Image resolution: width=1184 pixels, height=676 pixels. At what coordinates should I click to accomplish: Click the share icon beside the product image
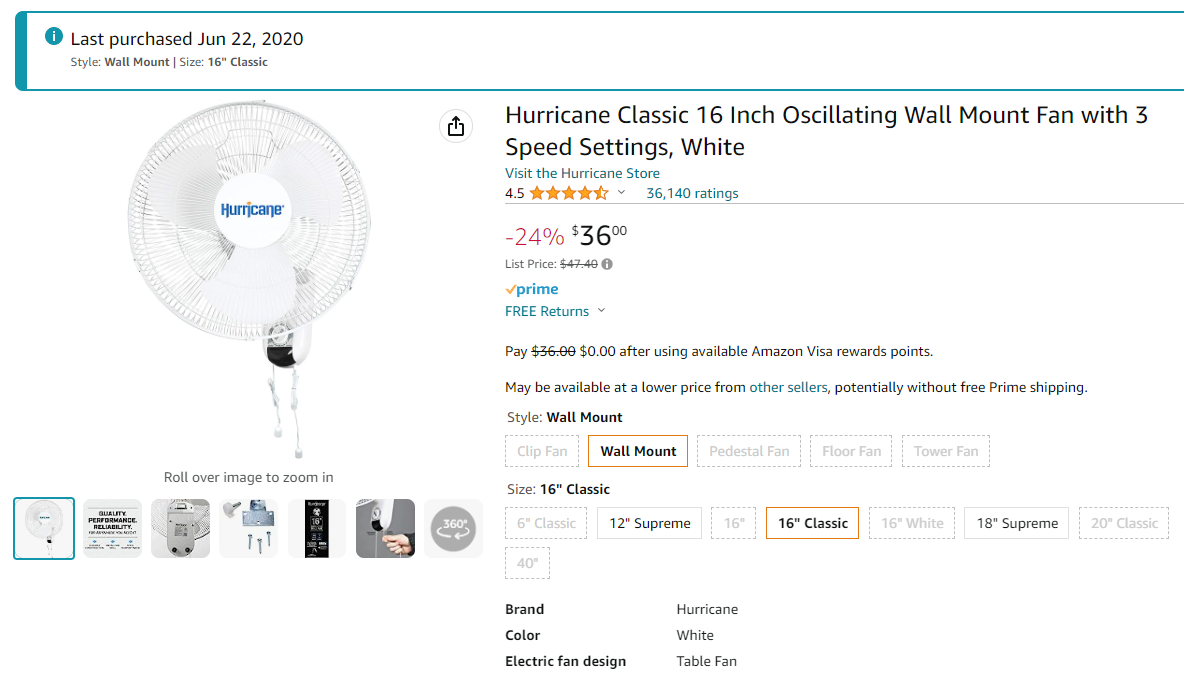[x=456, y=126]
